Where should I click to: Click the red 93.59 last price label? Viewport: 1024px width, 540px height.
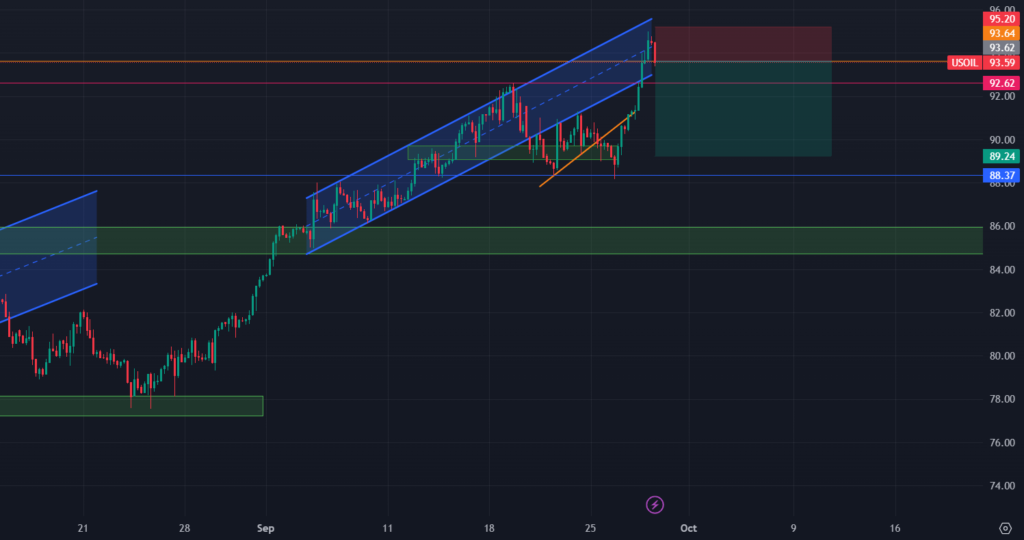[1001, 63]
